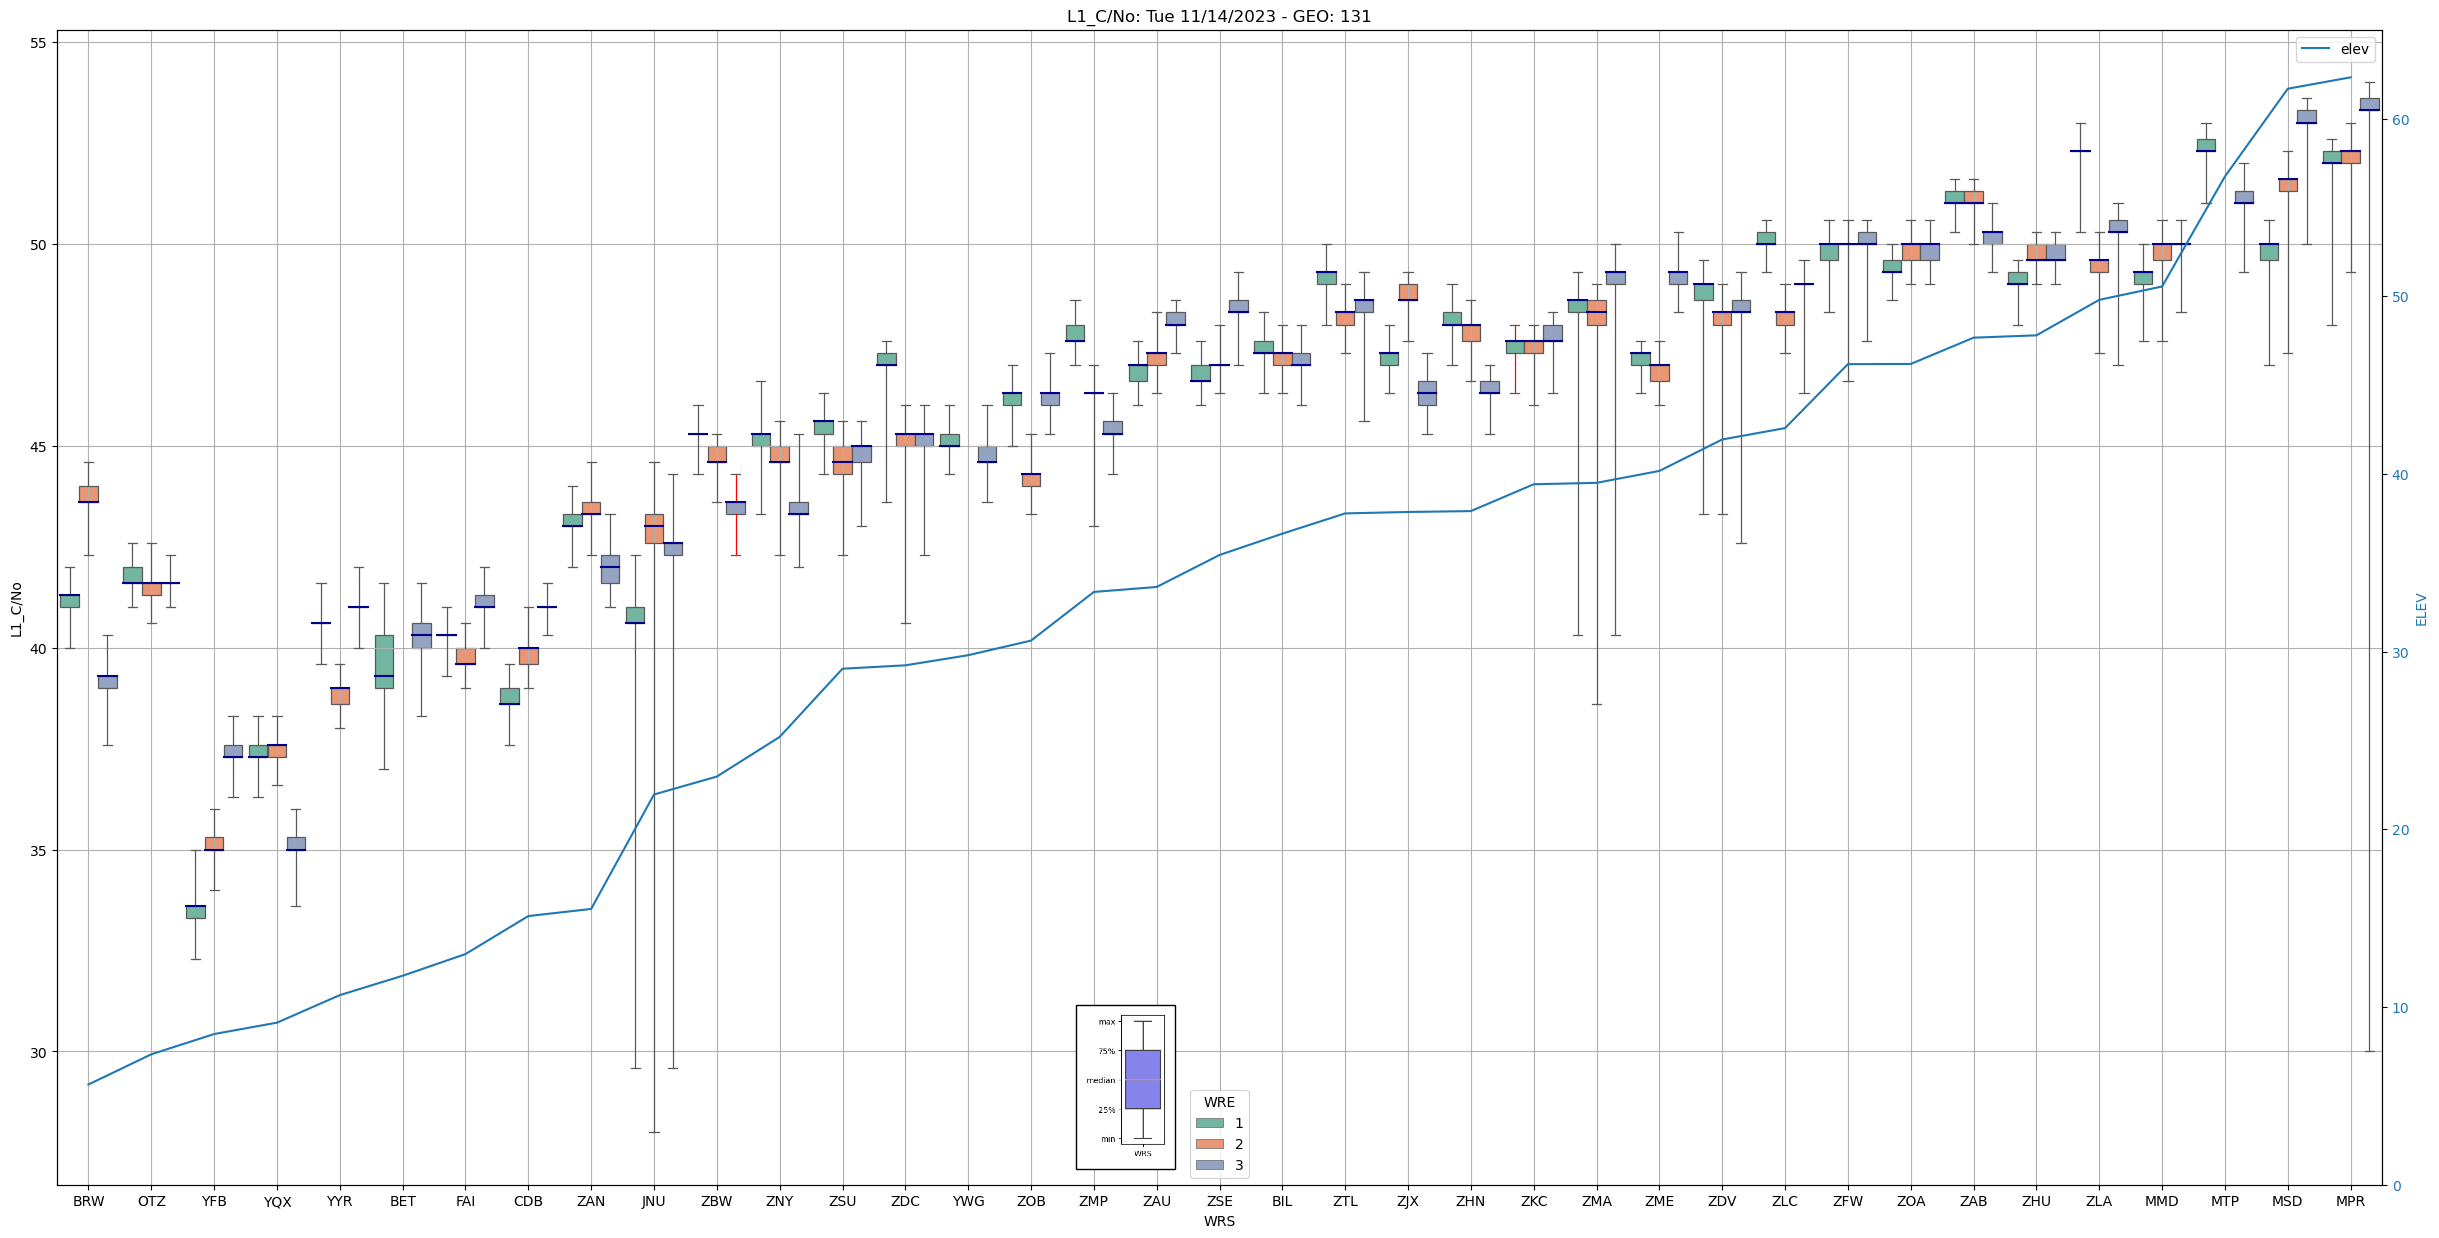Click the ZFW x-axis label
The image size is (2439, 1238).
point(1848,1201)
